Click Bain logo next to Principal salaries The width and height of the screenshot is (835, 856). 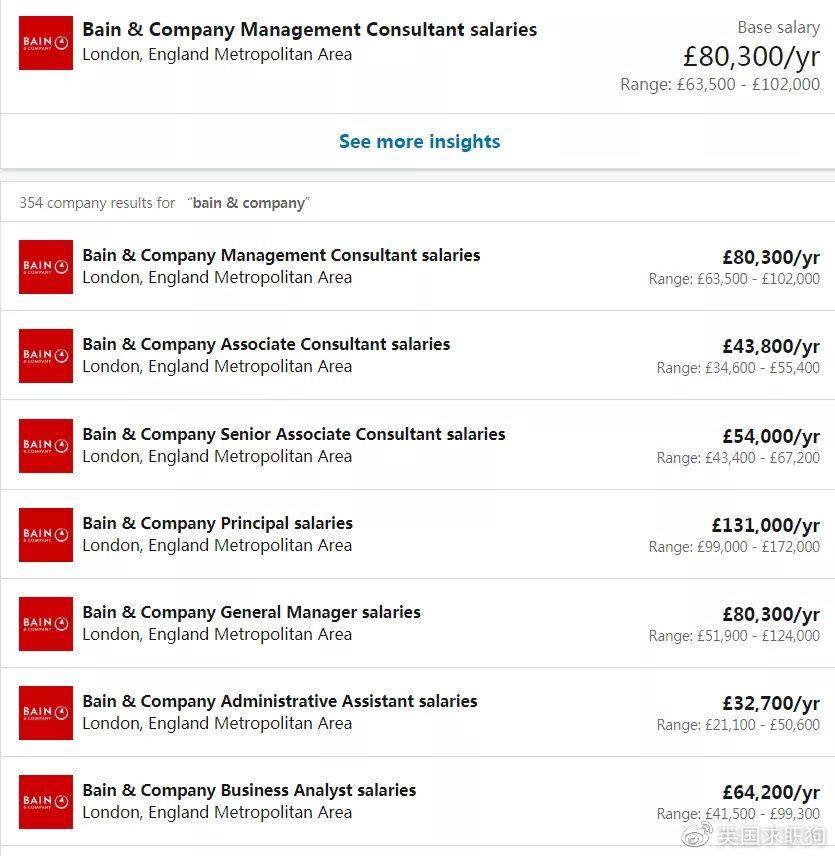(x=46, y=535)
